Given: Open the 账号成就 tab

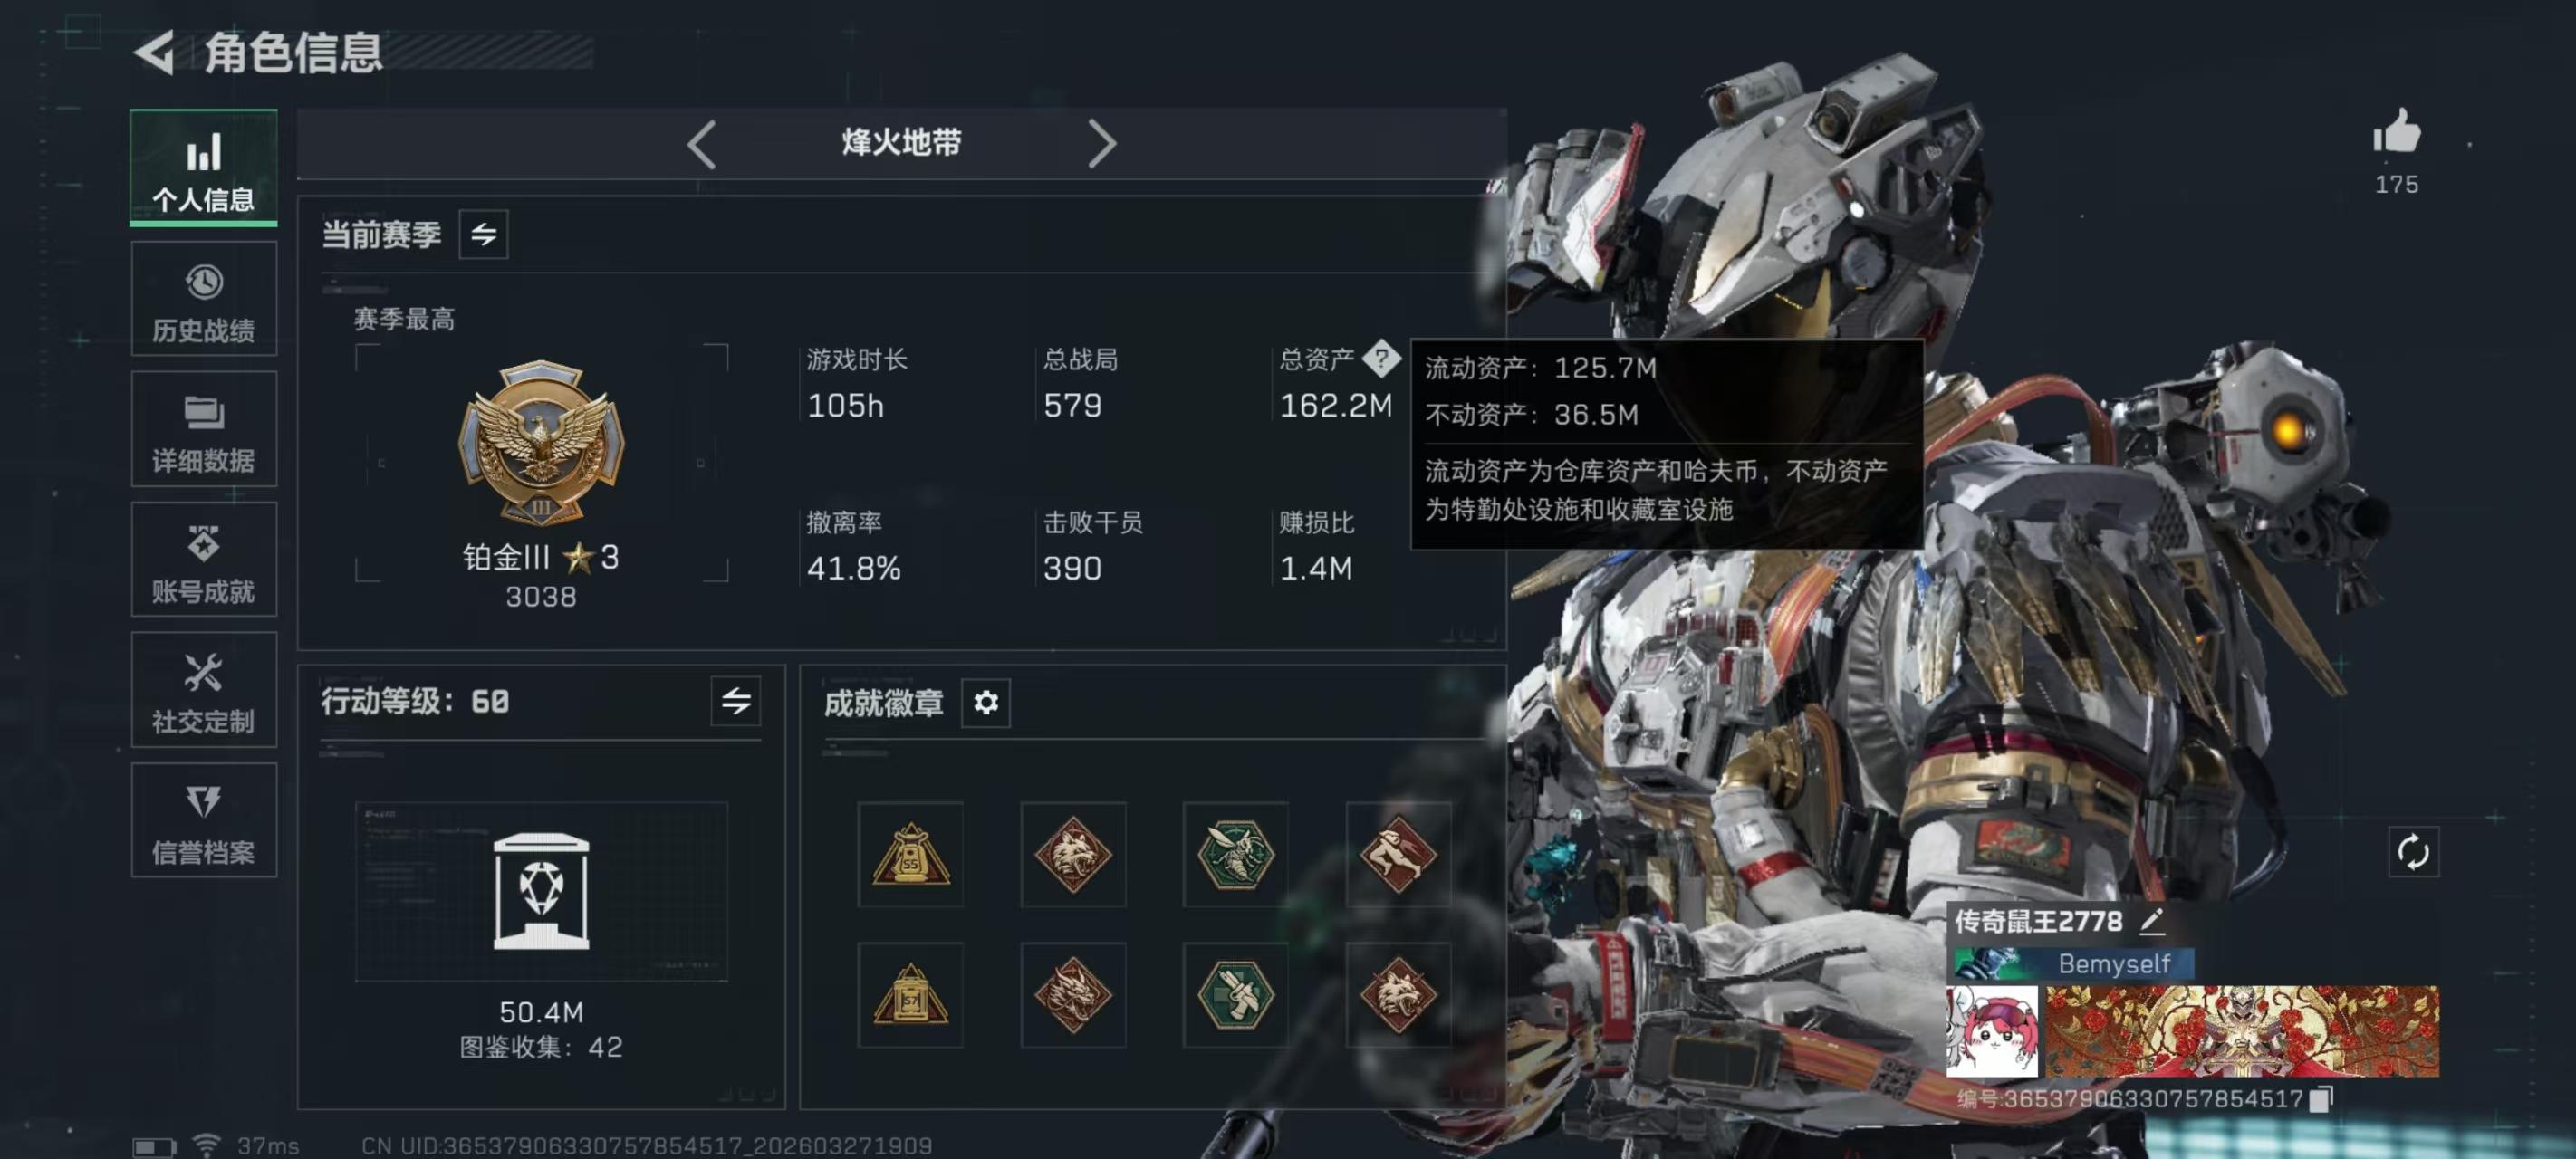Looking at the screenshot, I should click(x=204, y=560).
